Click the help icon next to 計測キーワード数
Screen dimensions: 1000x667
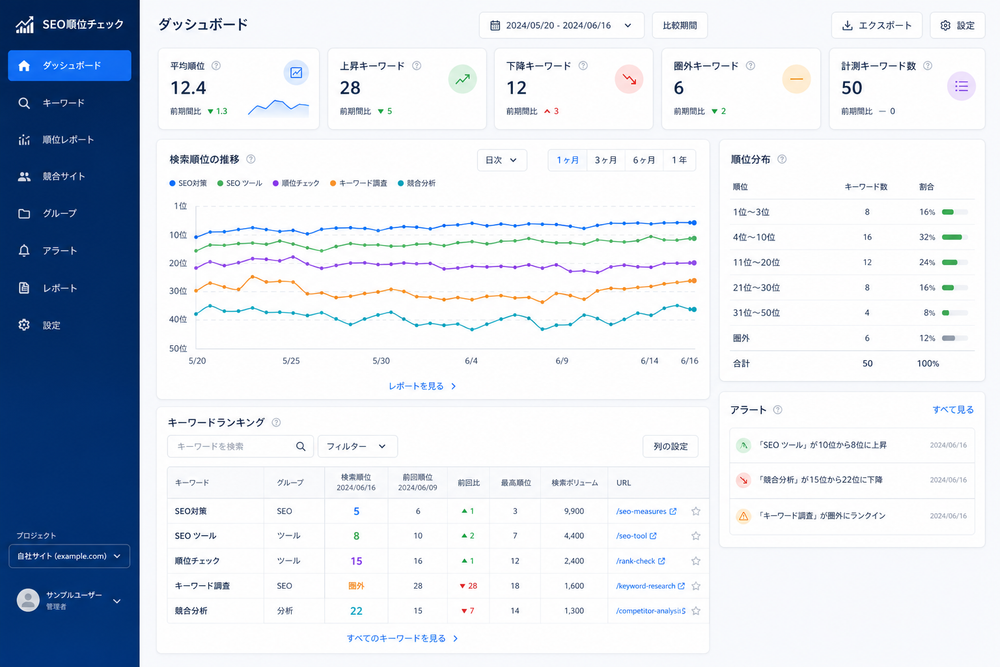coord(928,66)
